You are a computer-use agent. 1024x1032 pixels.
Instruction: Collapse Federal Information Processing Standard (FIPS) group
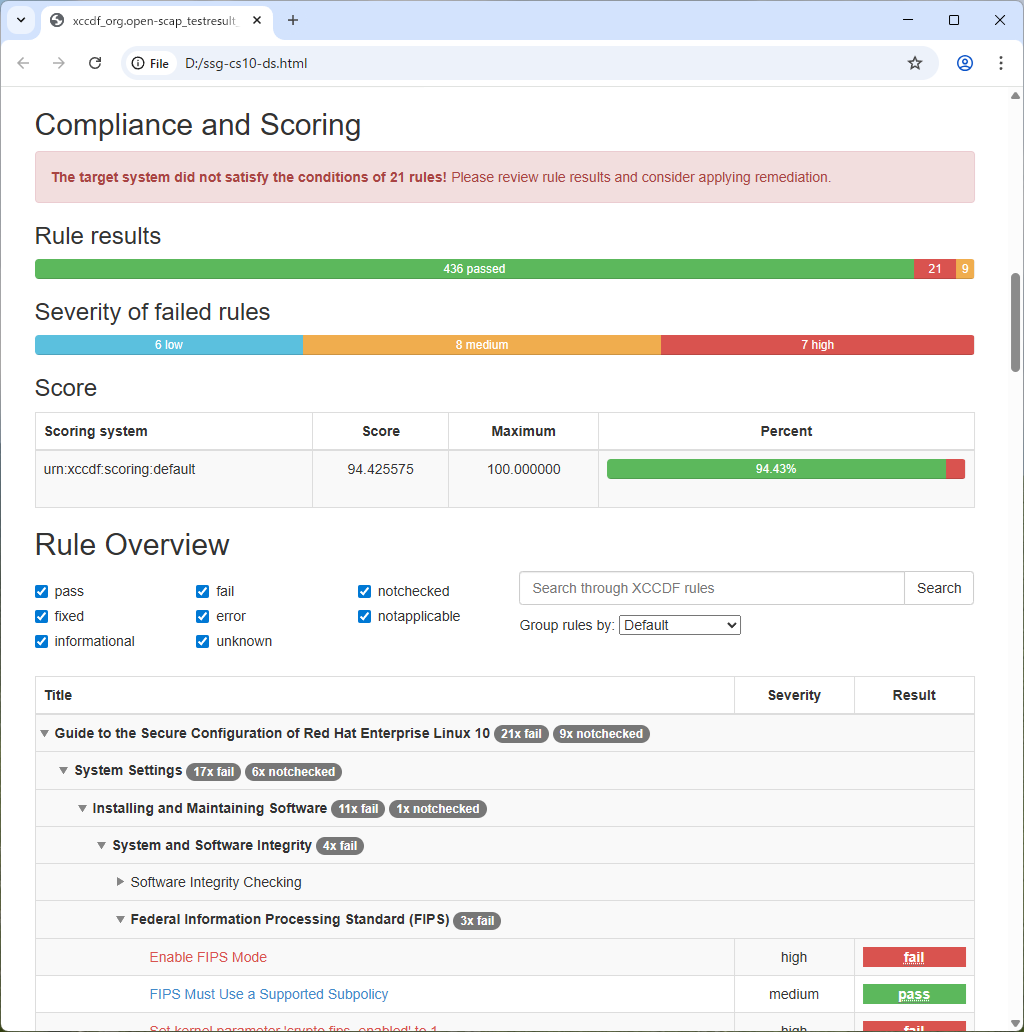pos(121,920)
